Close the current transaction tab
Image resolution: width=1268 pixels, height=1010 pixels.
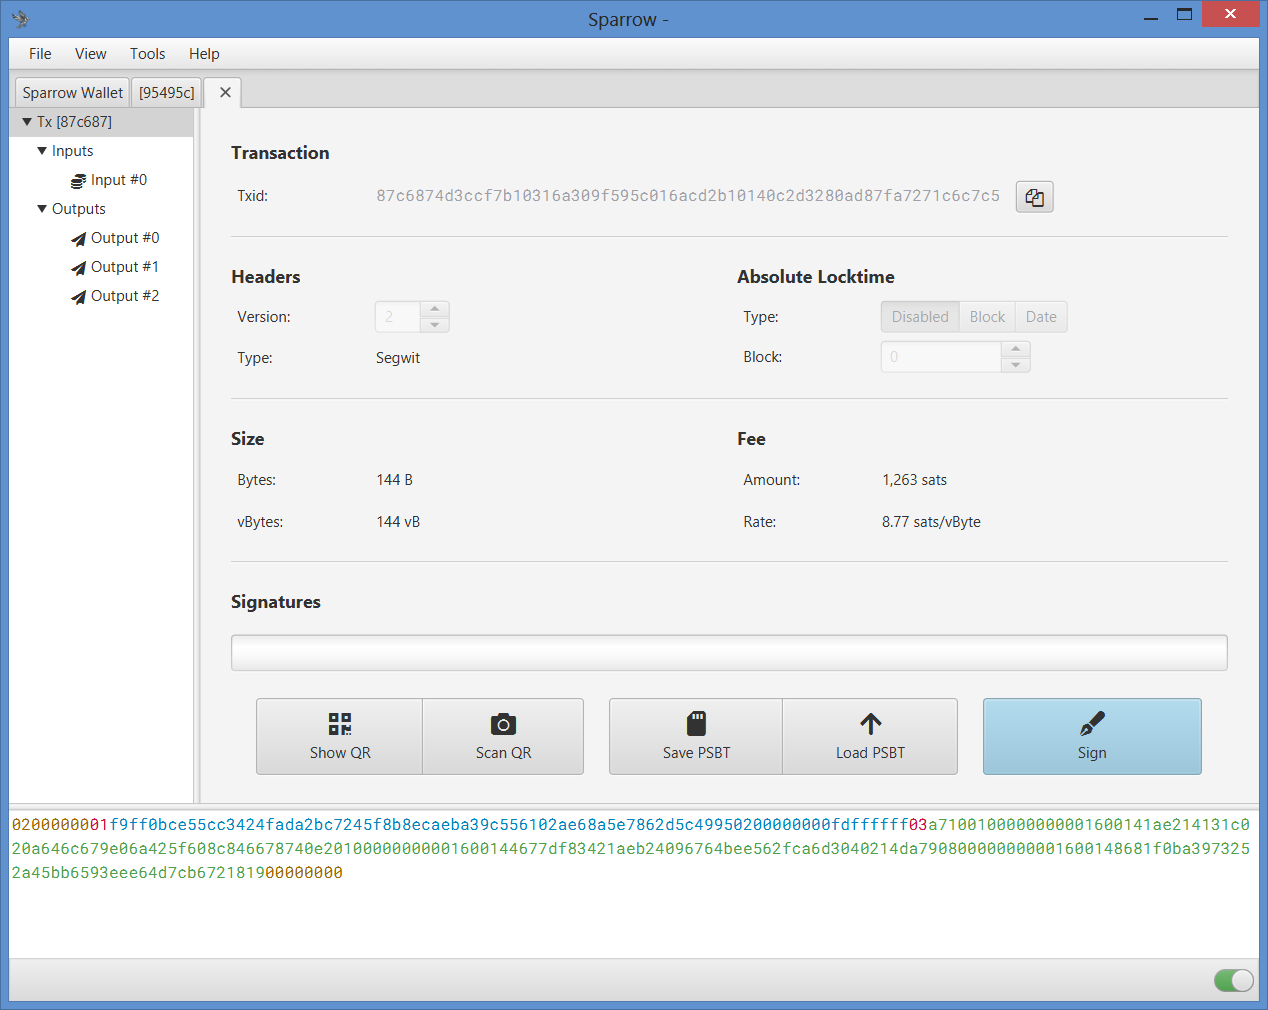coord(225,92)
